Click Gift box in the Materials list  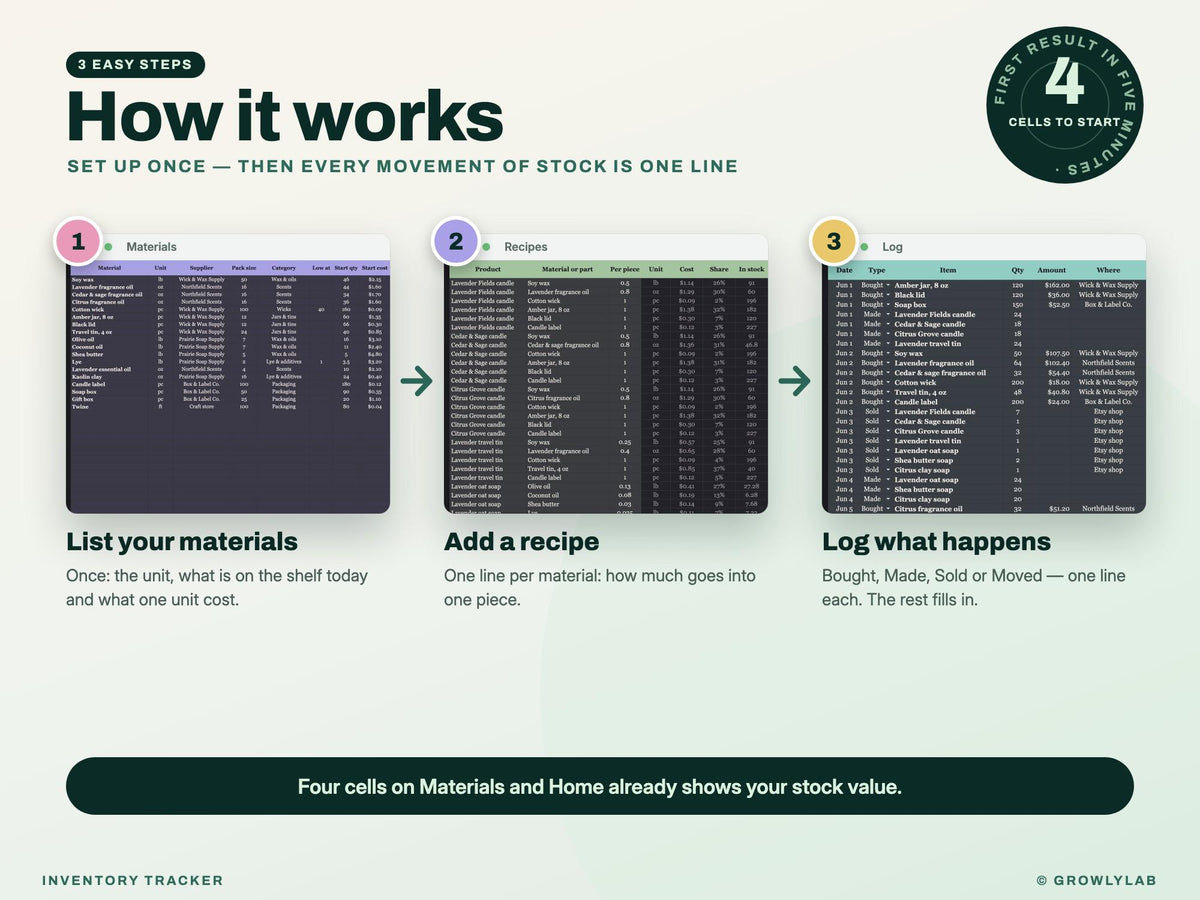[x=83, y=399]
